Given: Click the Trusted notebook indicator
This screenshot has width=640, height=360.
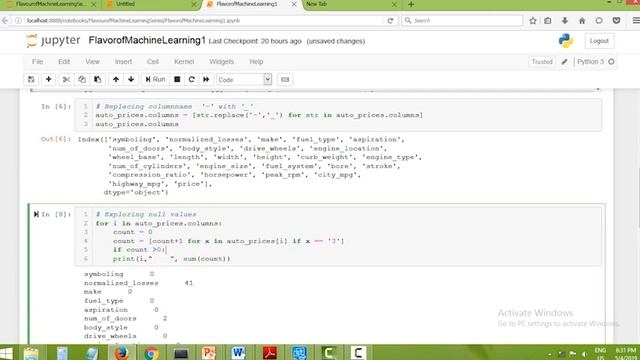Looking at the screenshot, I should click(542, 62).
